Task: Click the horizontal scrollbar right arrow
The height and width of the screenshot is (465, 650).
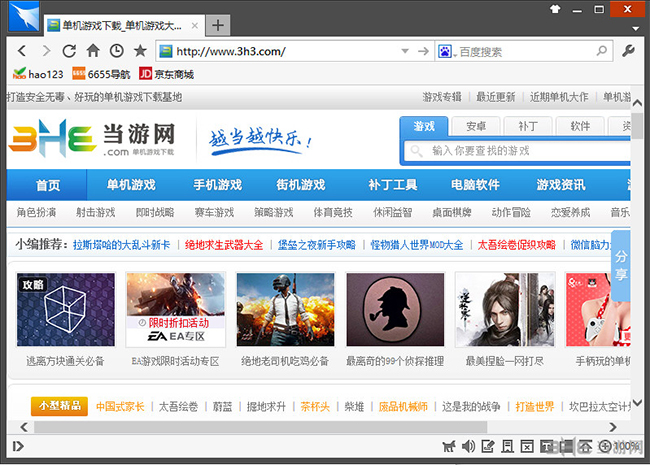Action: pos(613,427)
